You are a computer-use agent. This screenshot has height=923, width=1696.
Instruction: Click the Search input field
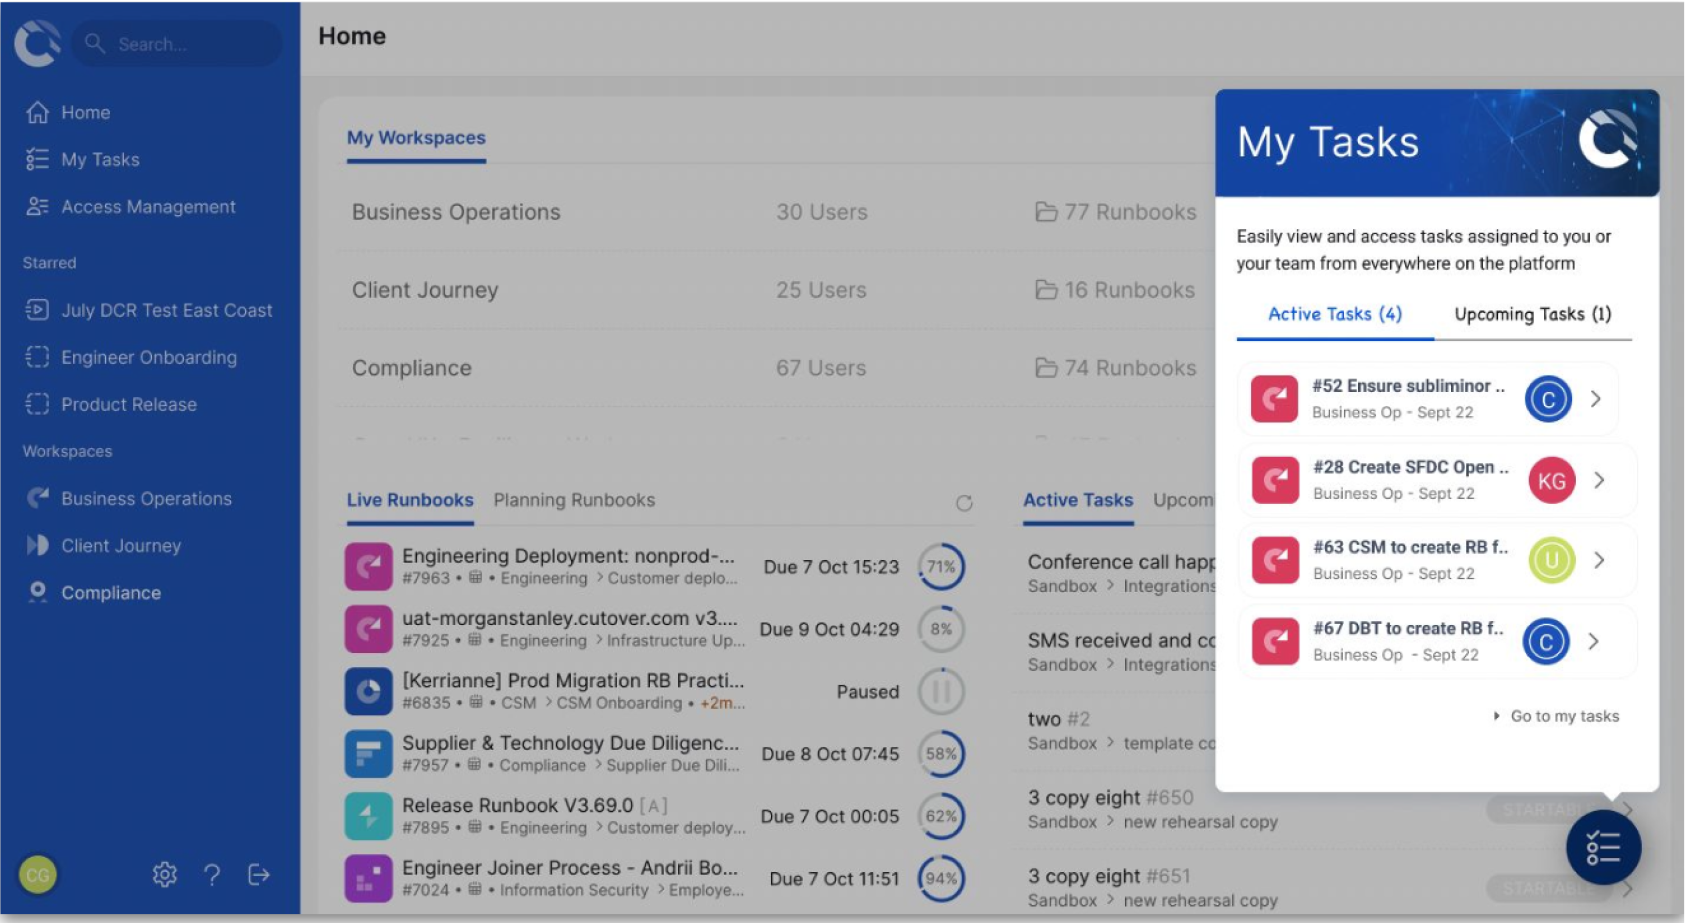(176, 44)
